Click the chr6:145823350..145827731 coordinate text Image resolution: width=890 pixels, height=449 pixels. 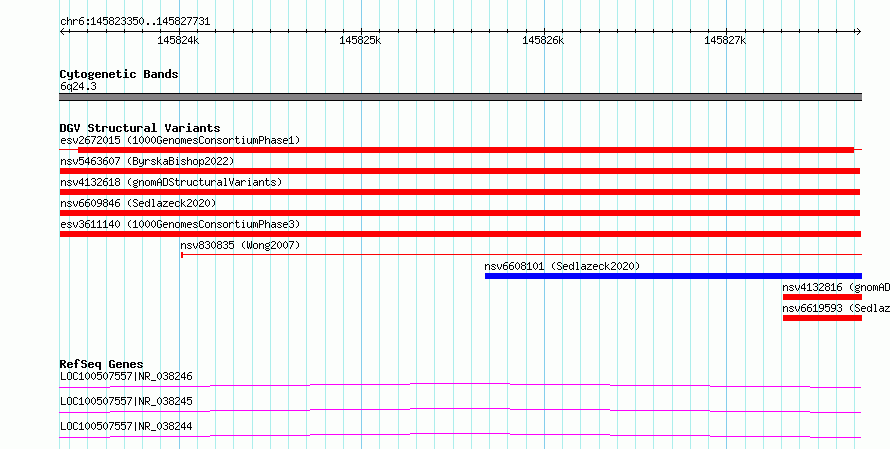click(x=135, y=22)
